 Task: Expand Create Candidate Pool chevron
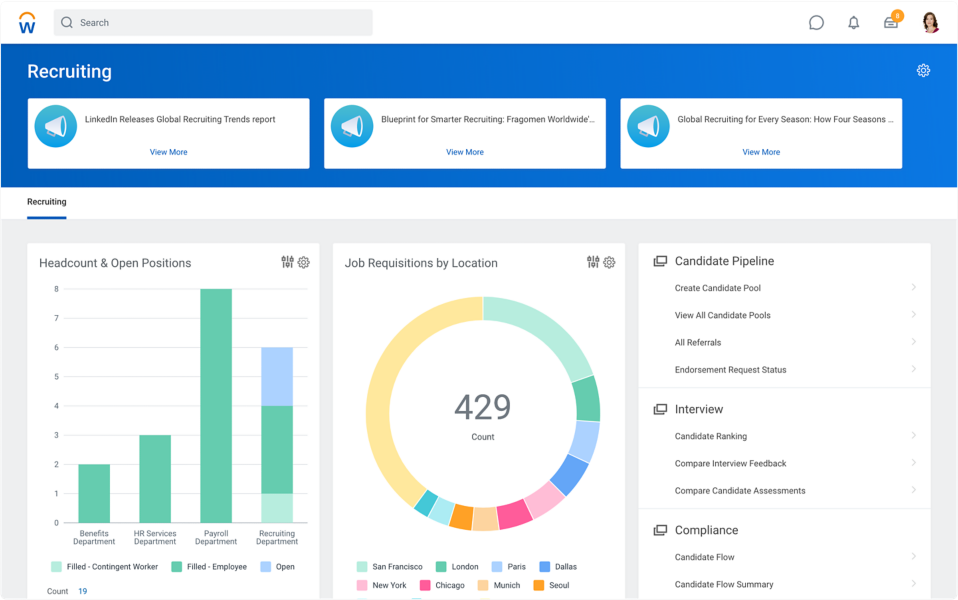[x=914, y=288]
